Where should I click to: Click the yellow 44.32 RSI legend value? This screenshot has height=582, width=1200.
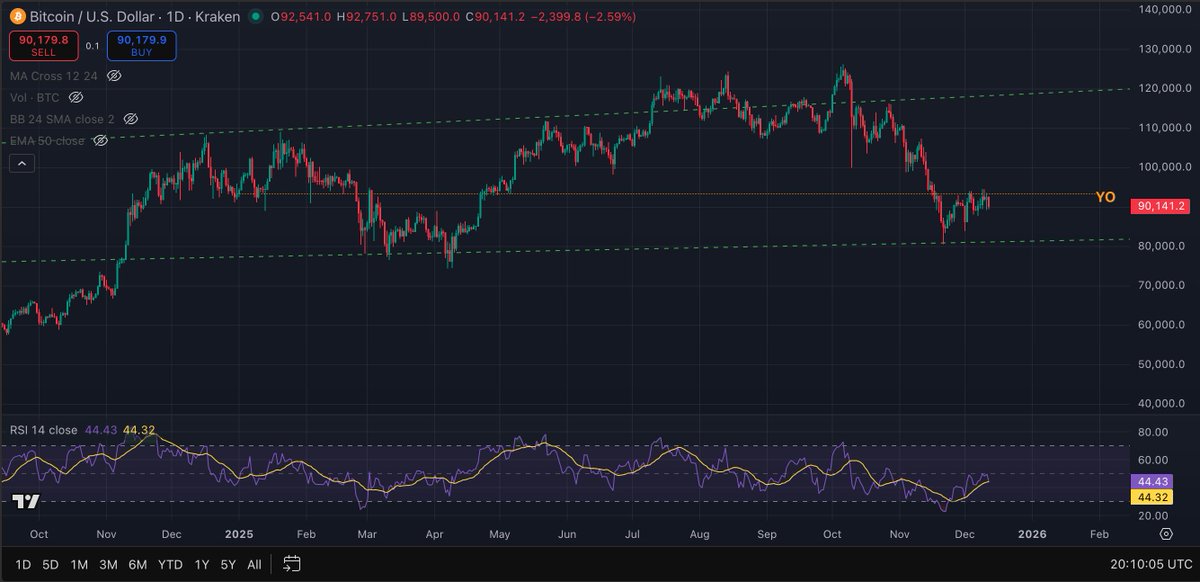point(139,430)
